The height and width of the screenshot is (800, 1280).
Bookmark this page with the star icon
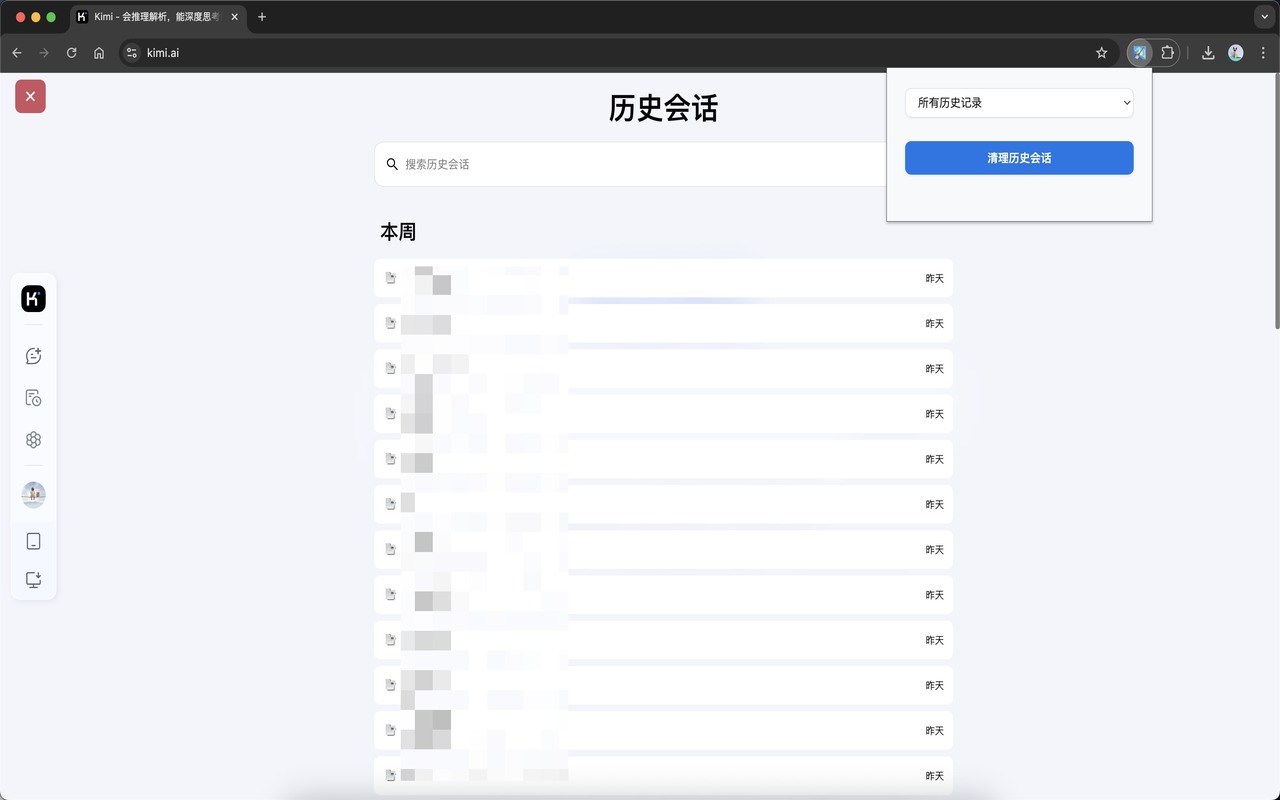[1102, 53]
